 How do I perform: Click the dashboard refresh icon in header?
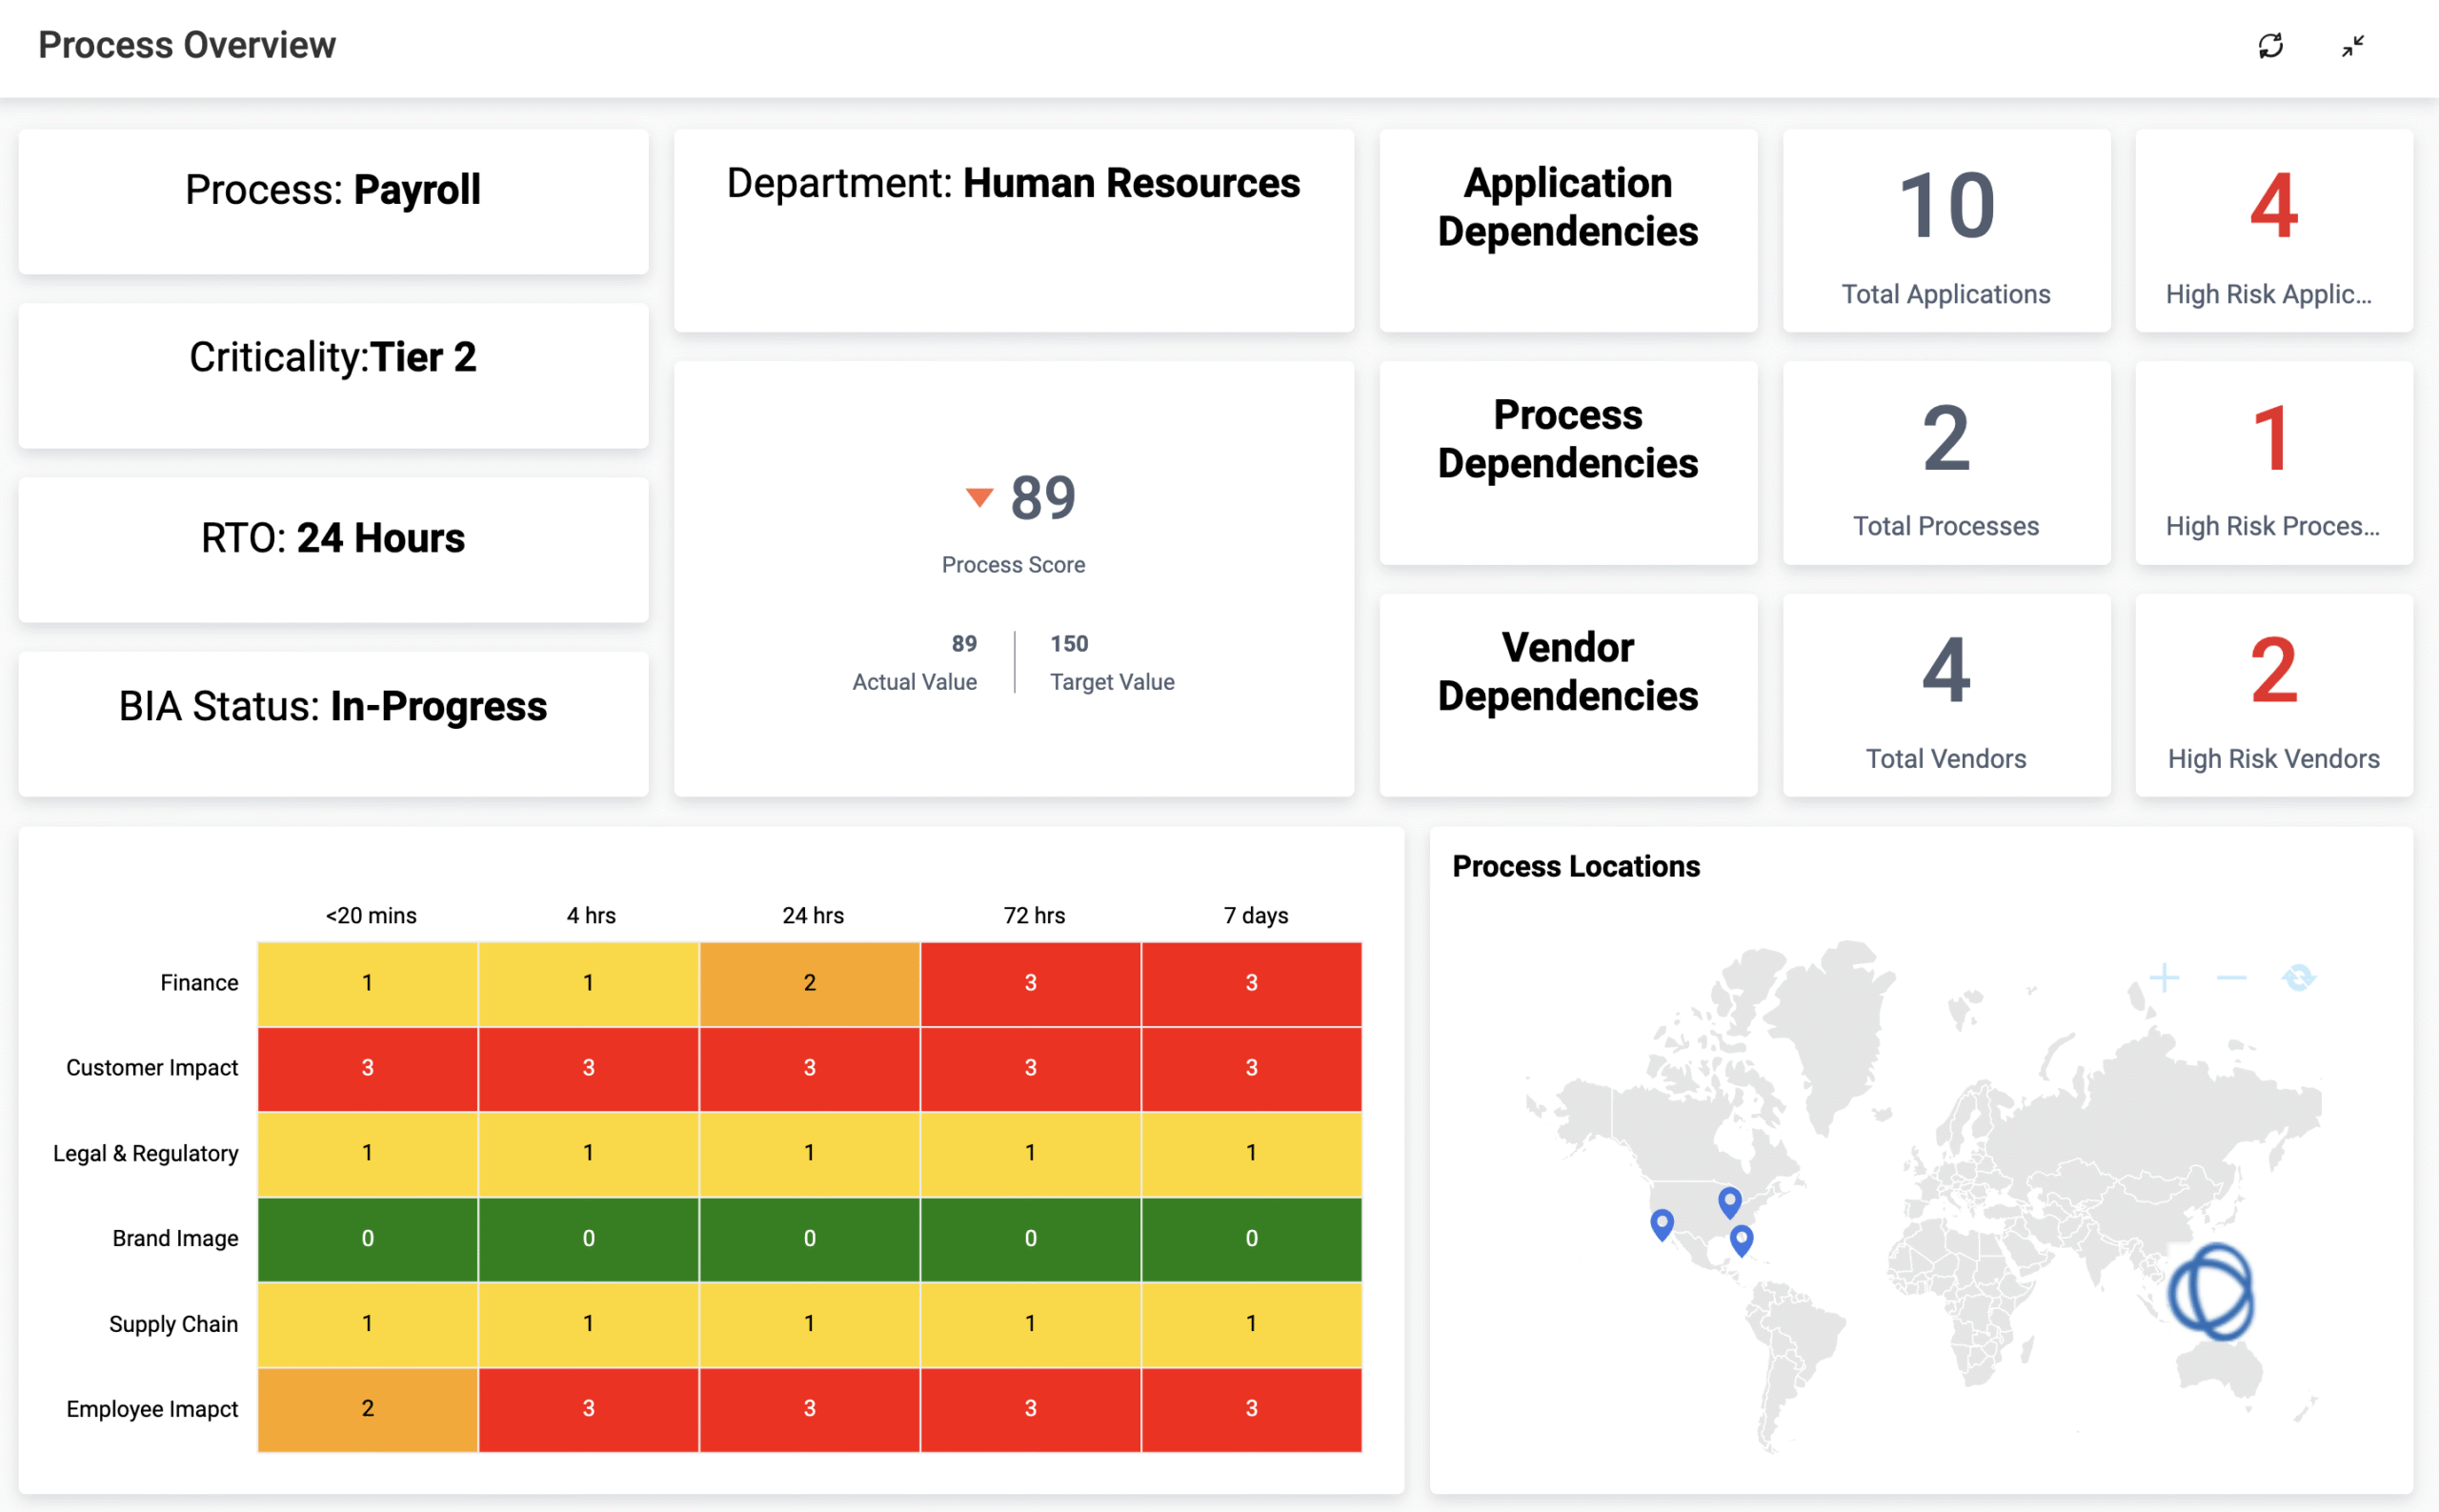[2270, 46]
